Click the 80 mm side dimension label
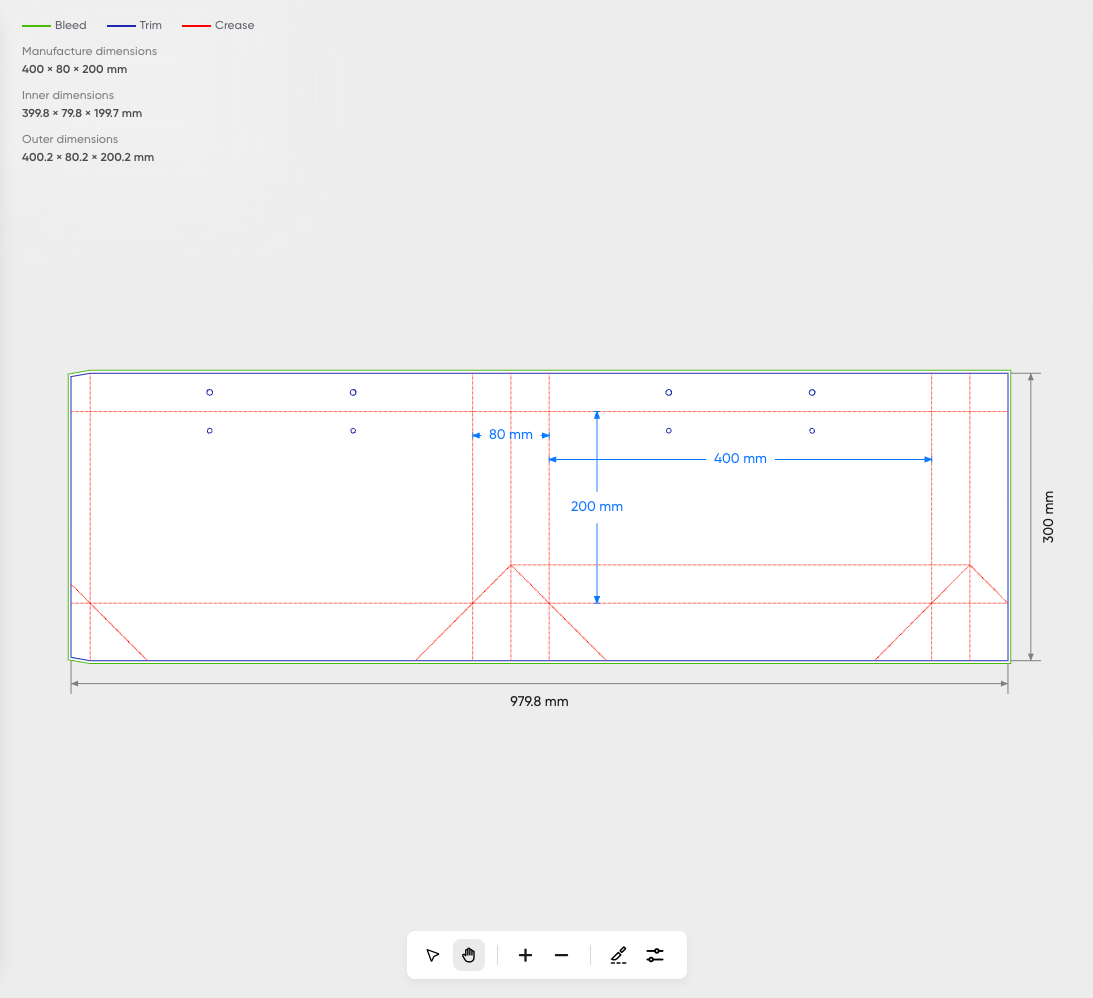1093x998 pixels. (510, 435)
